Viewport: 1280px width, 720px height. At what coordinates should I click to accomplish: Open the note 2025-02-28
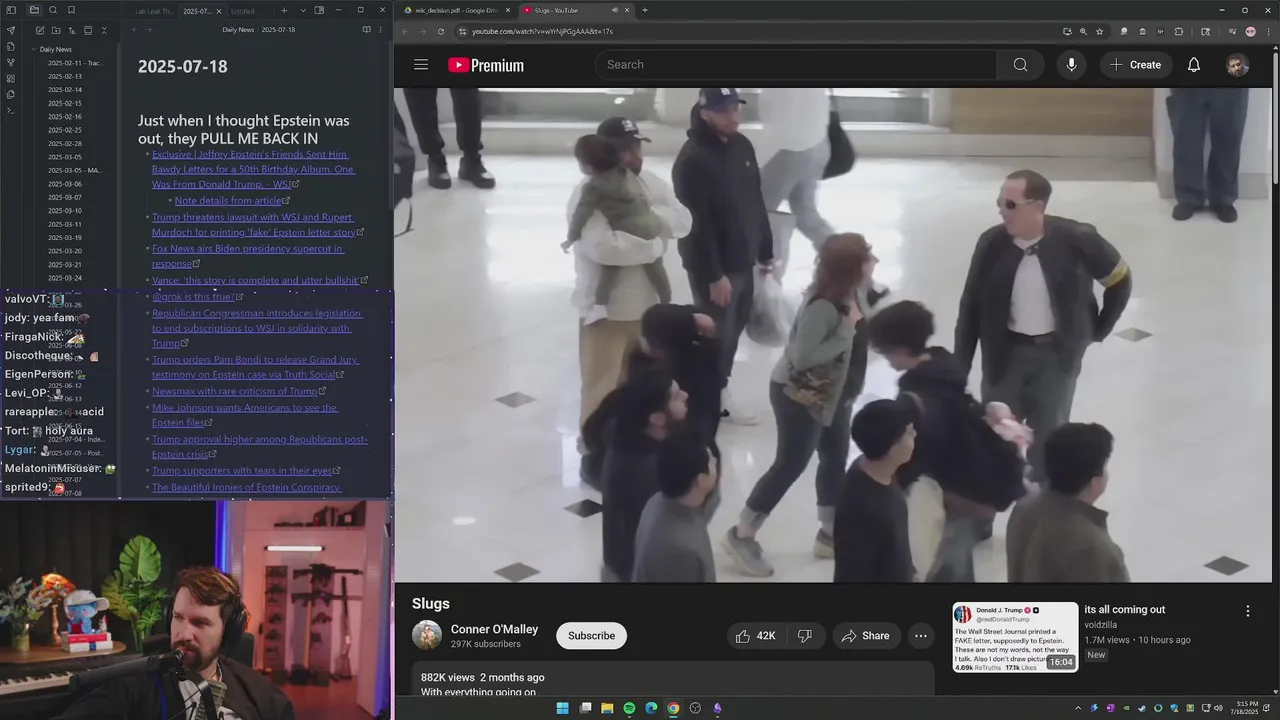point(65,143)
